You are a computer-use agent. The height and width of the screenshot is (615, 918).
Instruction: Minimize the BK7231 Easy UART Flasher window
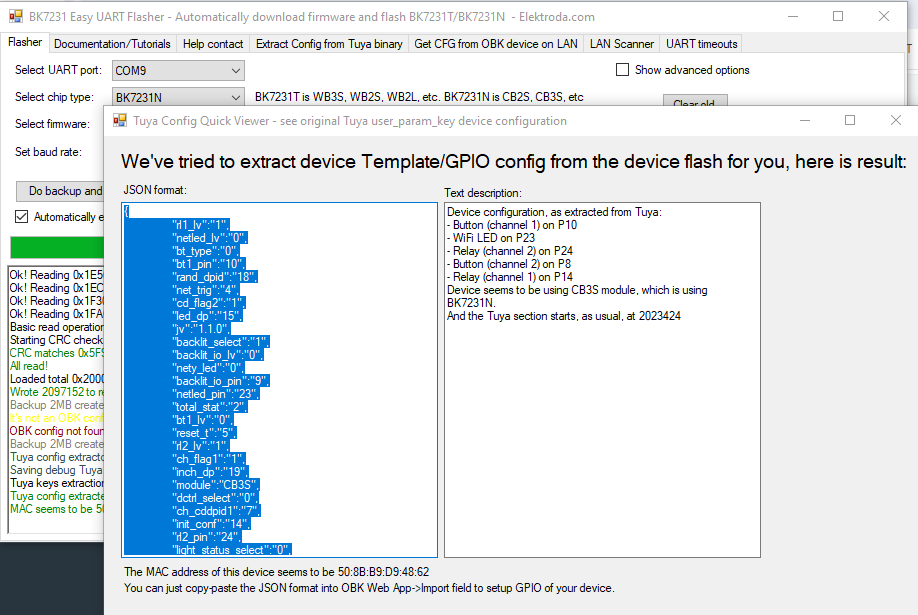click(x=793, y=16)
